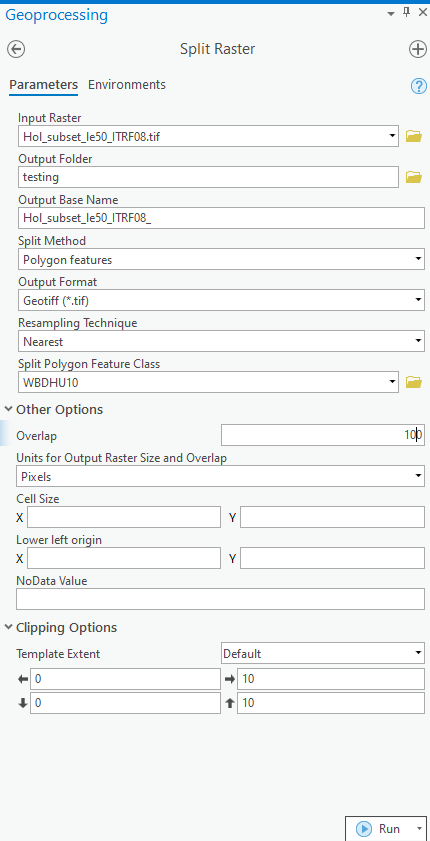Select the Parameters tab
430x841 pixels.
click(x=43, y=85)
